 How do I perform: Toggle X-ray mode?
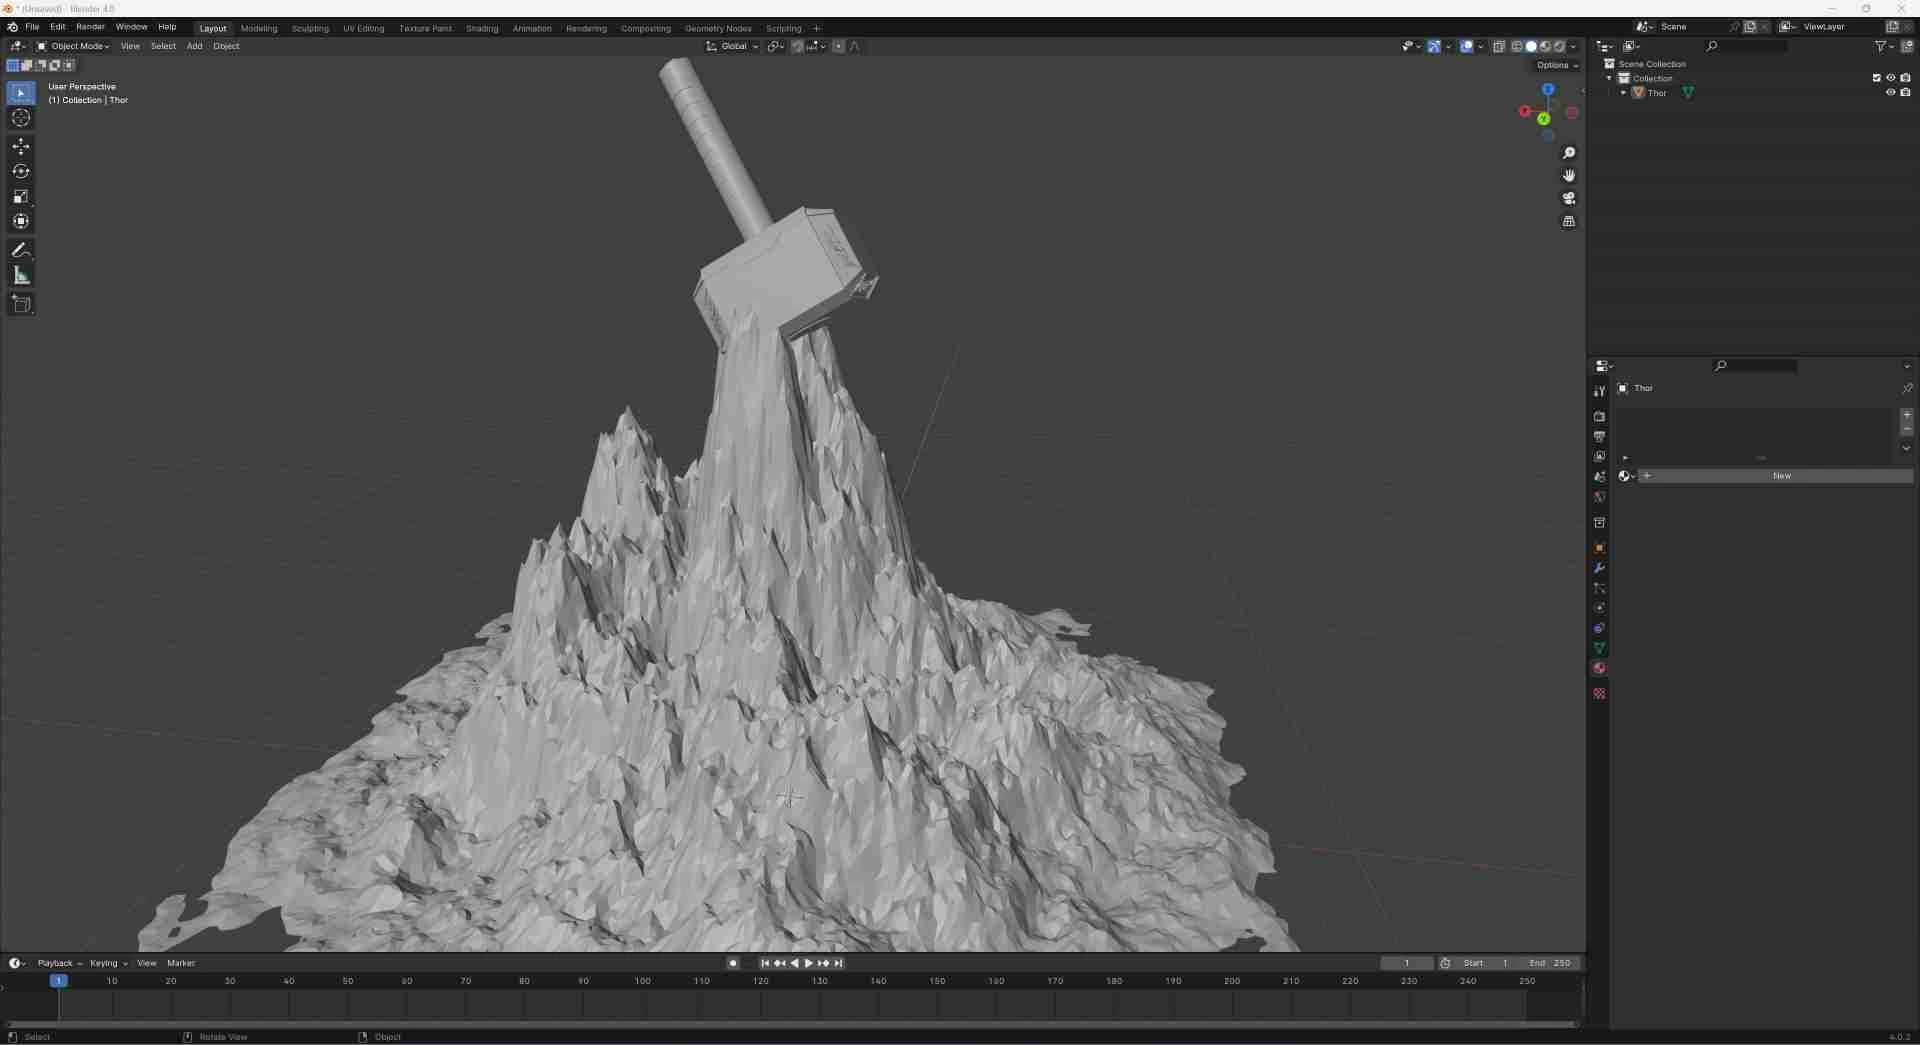1499,46
